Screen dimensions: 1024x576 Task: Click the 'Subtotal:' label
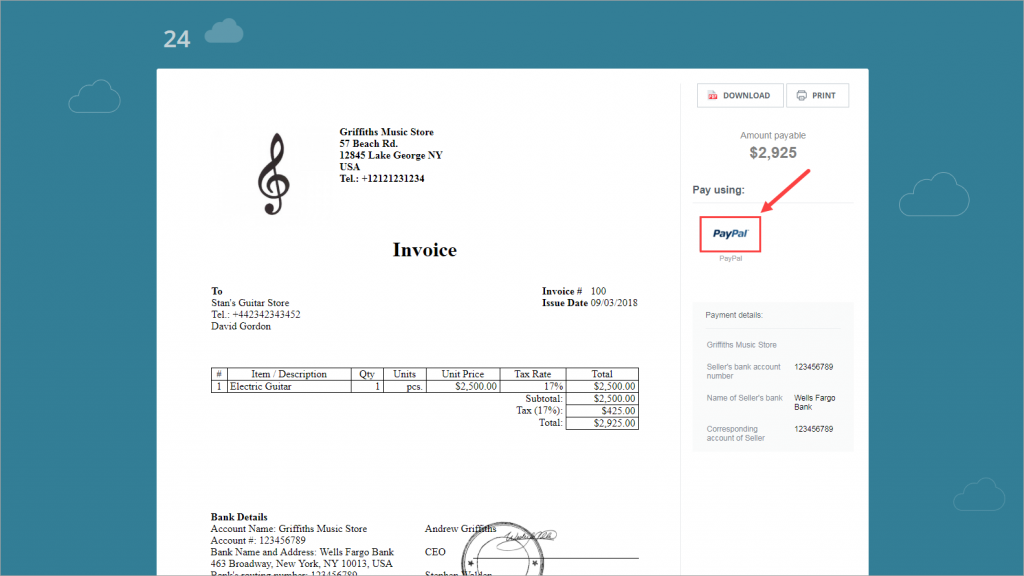coord(544,398)
